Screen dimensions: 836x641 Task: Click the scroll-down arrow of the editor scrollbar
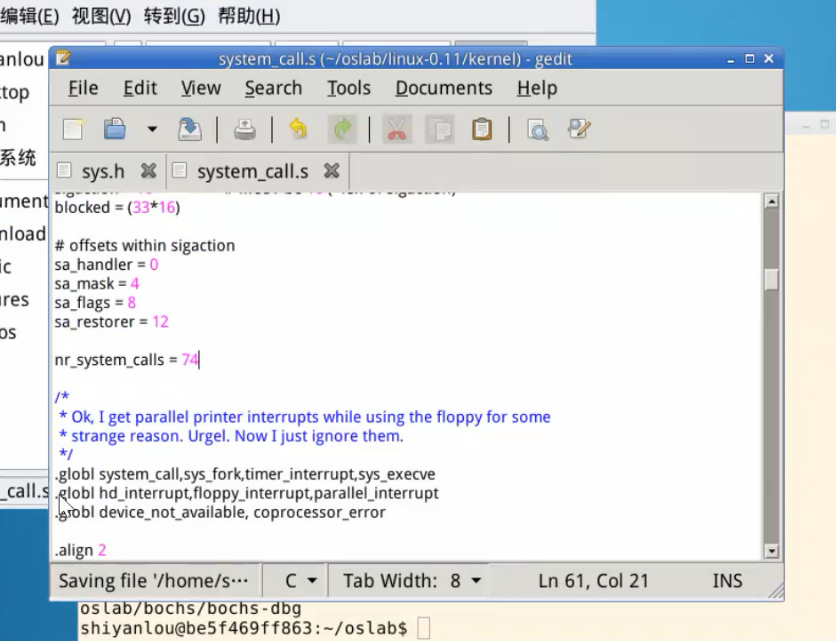771,551
